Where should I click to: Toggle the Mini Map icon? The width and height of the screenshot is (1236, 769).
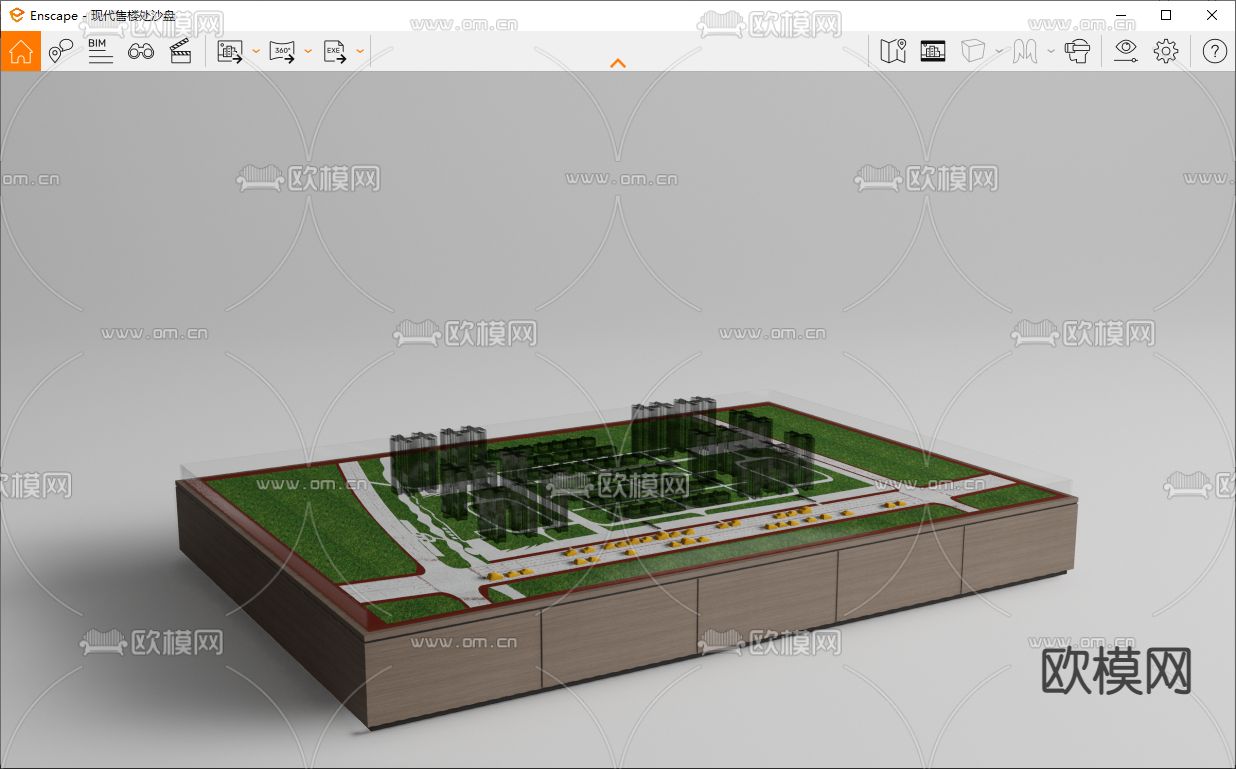pyautogui.click(x=893, y=51)
